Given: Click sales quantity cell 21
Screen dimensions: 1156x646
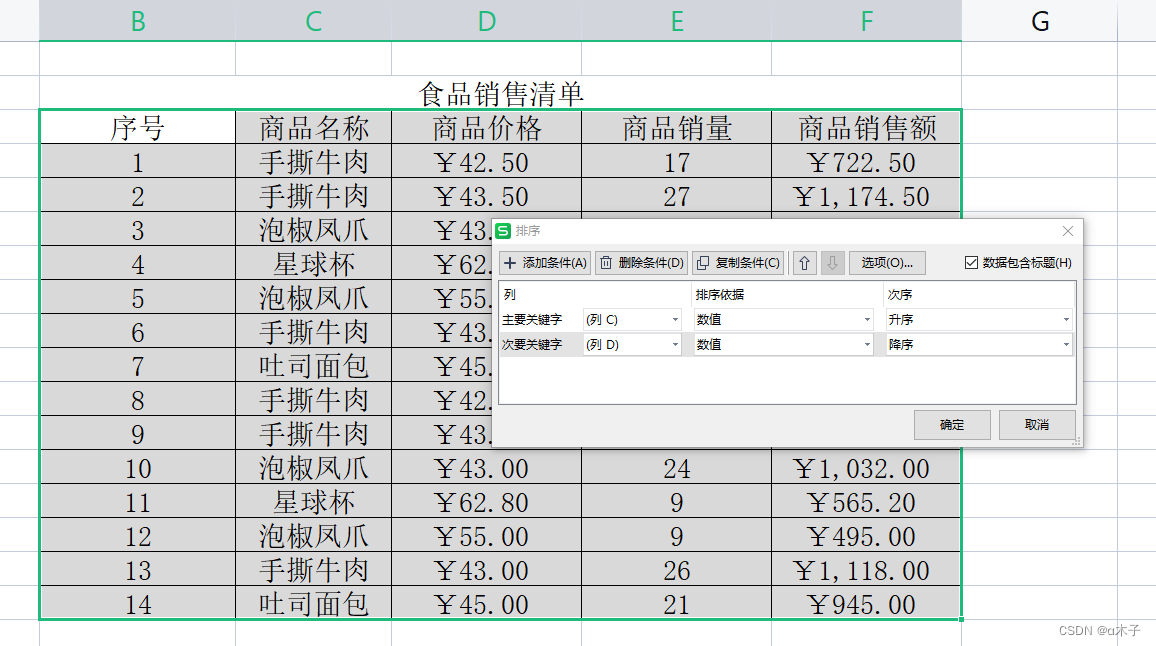Looking at the screenshot, I should [677, 603].
